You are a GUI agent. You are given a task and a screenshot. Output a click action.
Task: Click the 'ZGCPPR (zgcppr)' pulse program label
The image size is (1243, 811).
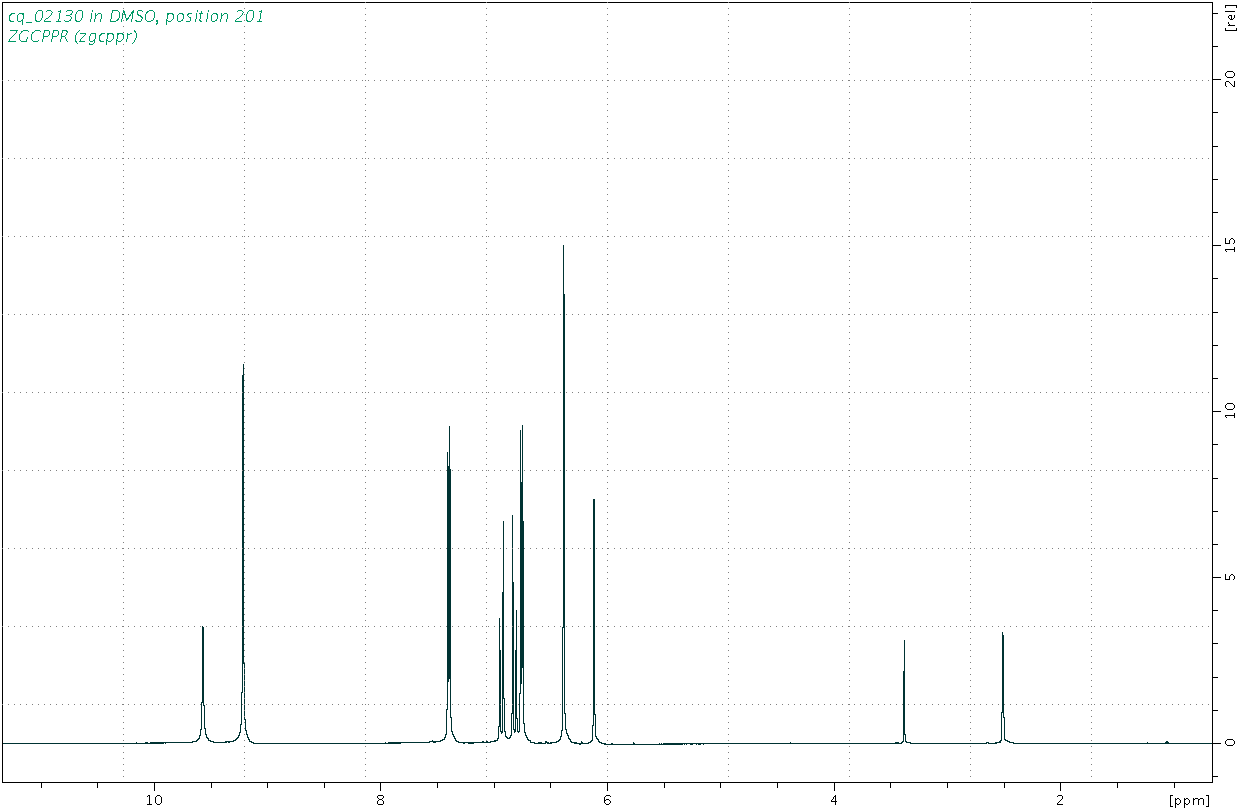72,37
